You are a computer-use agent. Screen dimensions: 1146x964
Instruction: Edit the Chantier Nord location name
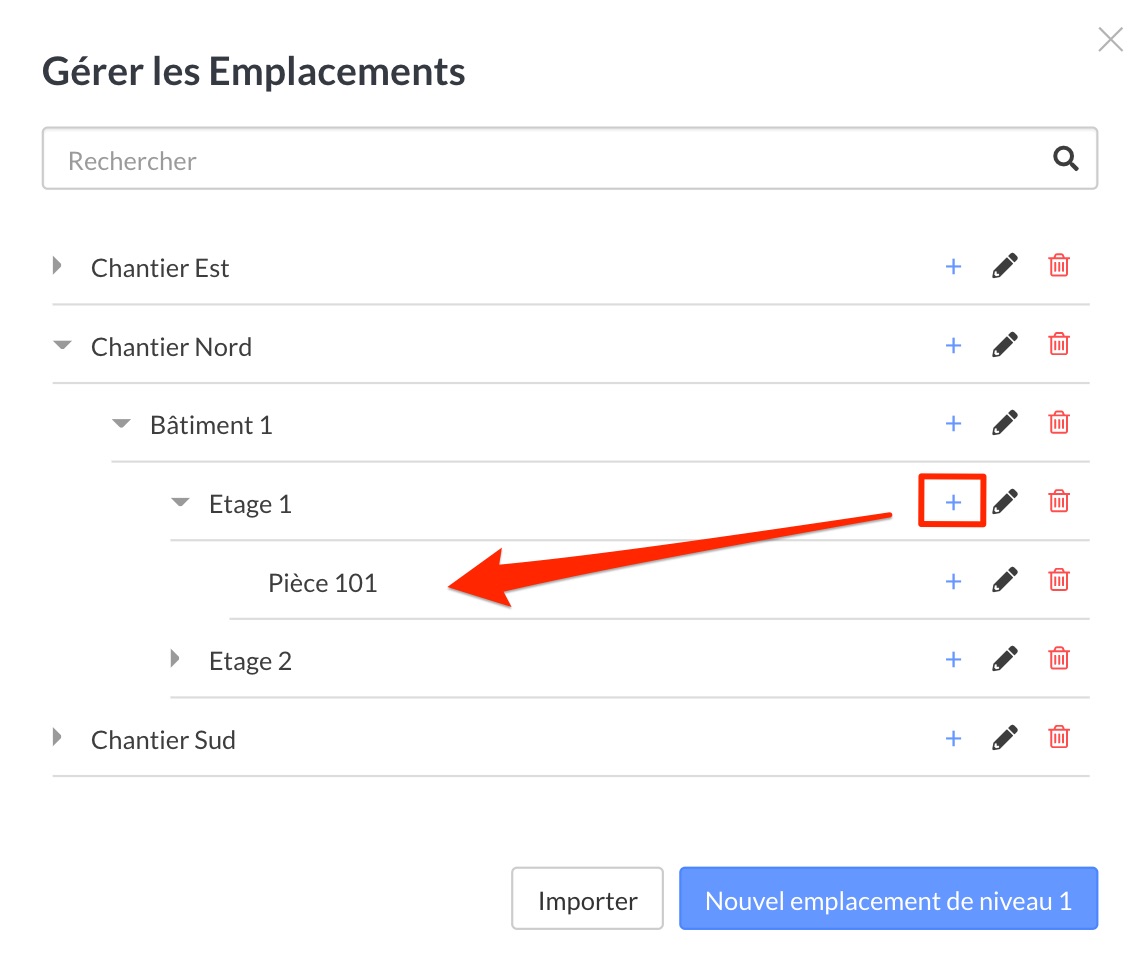[1005, 345]
